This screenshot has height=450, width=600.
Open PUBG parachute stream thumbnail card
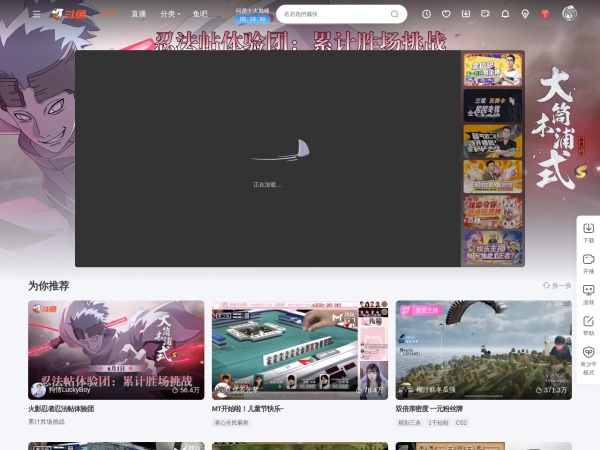[x=484, y=350]
